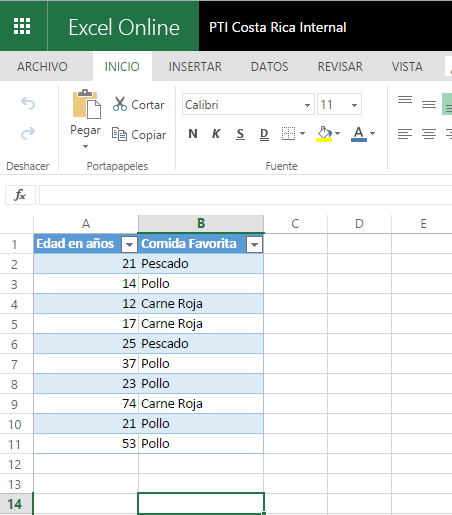Click the Cortar scissors icon

(120, 104)
